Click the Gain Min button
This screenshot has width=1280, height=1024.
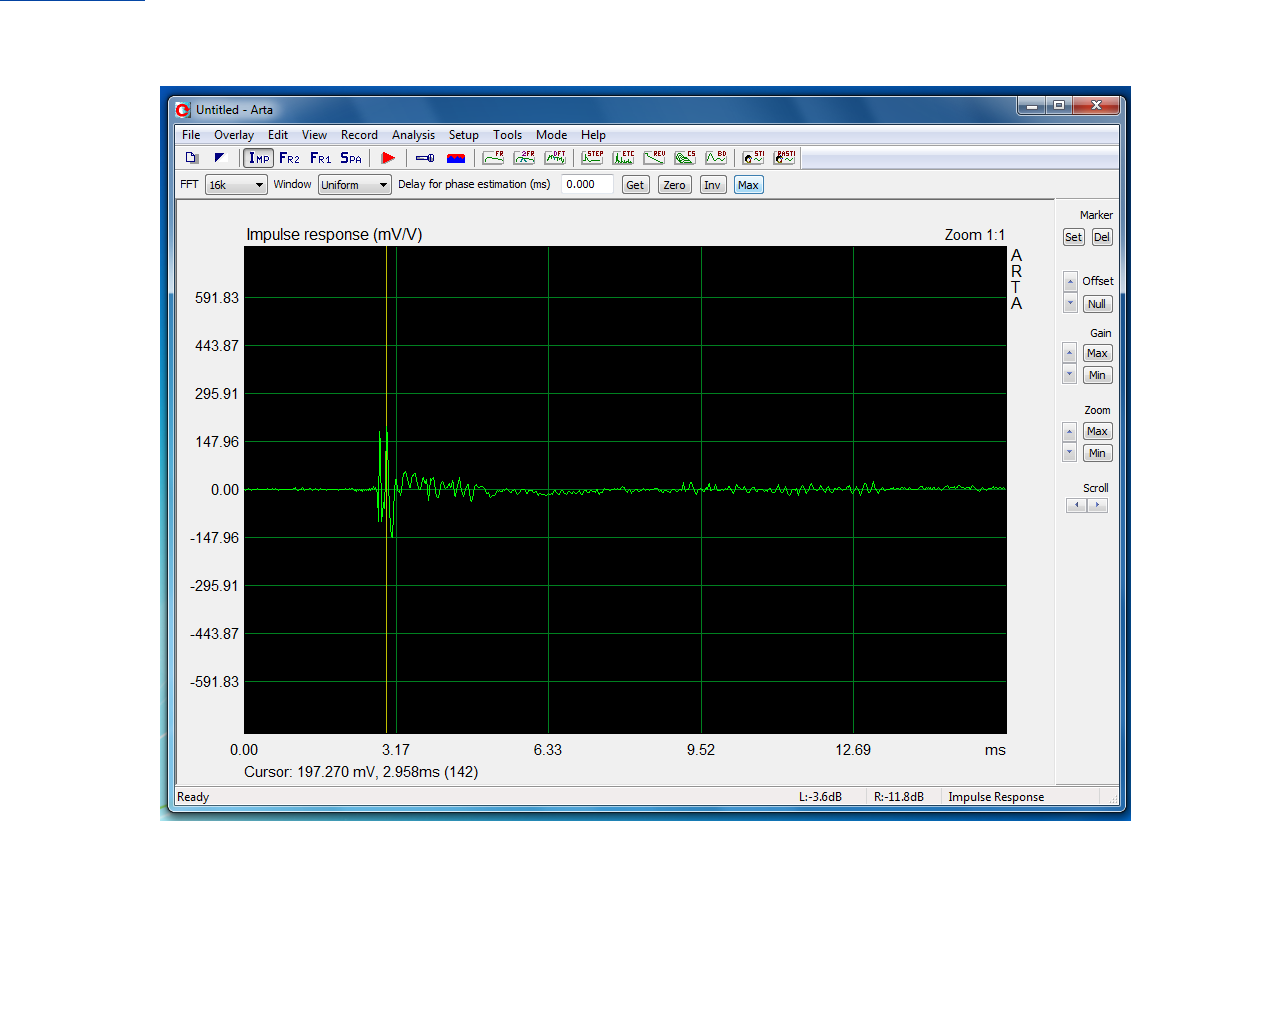pos(1097,375)
